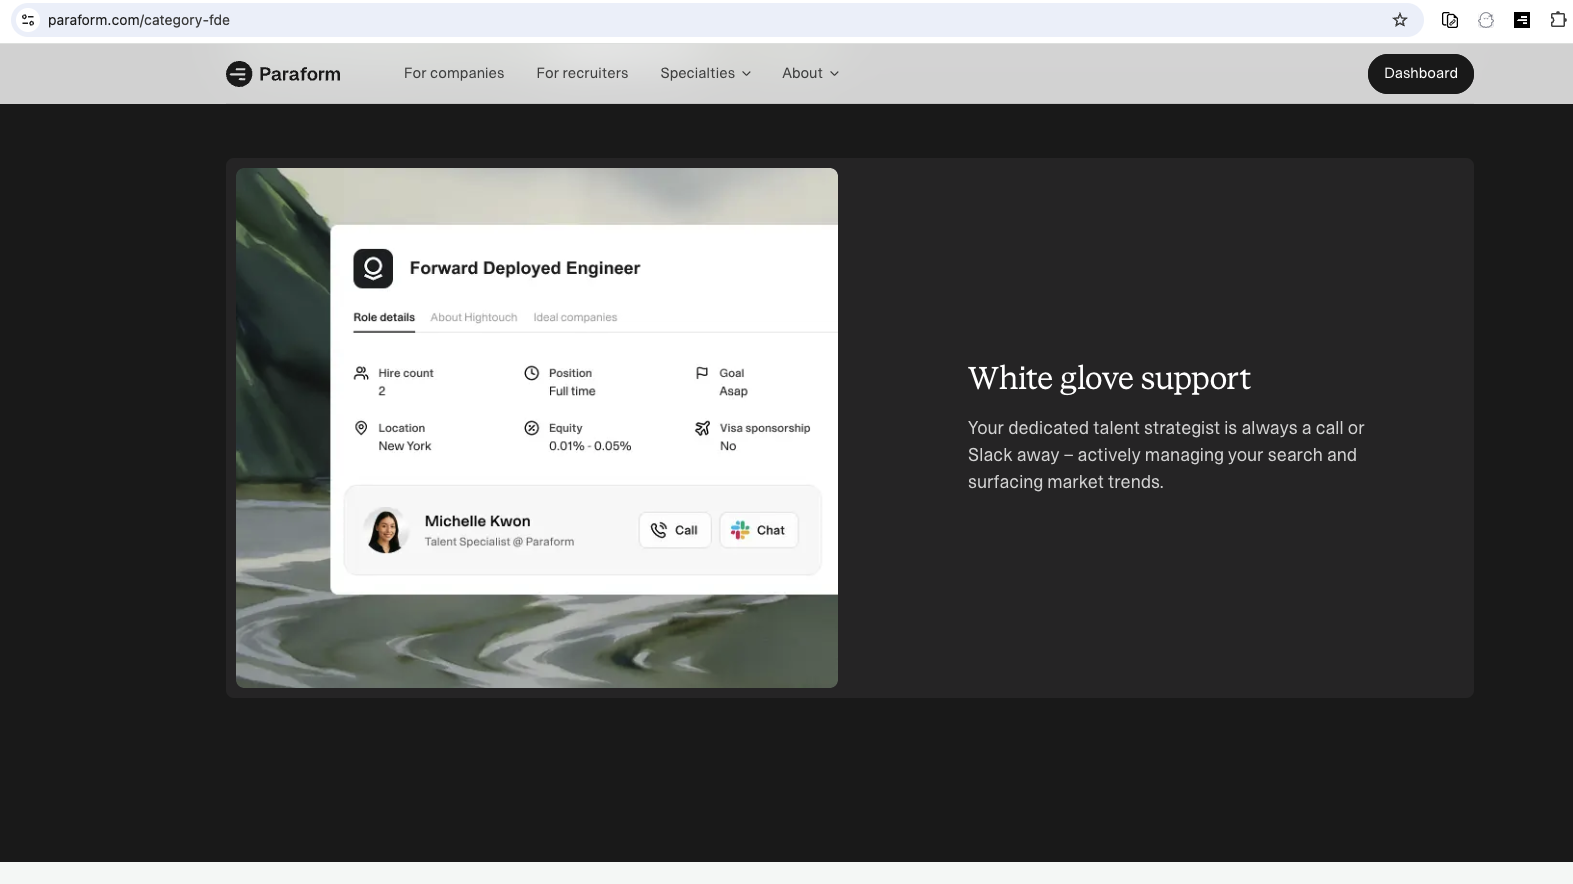The width and height of the screenshot is (1573, 884).
Task: Click the Asap goal value
Action: 733,391
